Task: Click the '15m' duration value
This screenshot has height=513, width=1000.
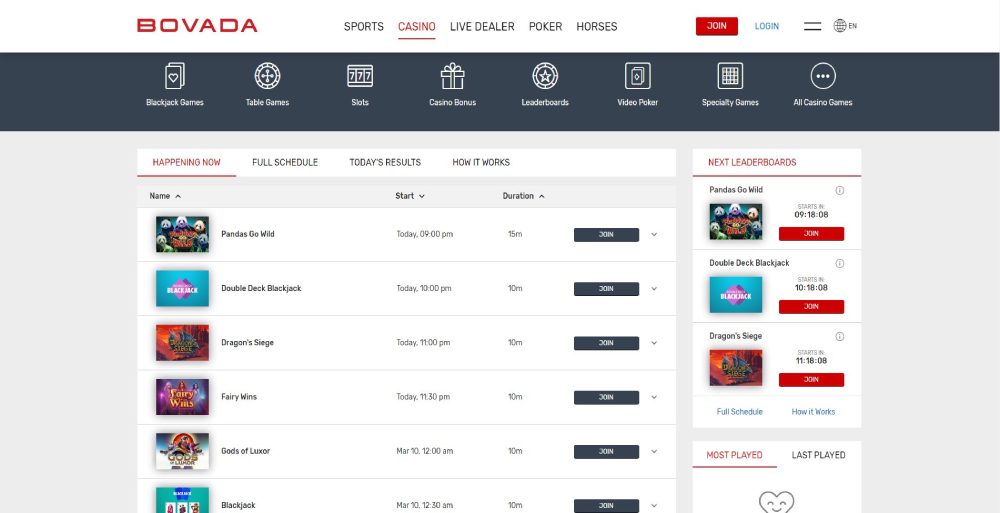Action: (515, 235)
